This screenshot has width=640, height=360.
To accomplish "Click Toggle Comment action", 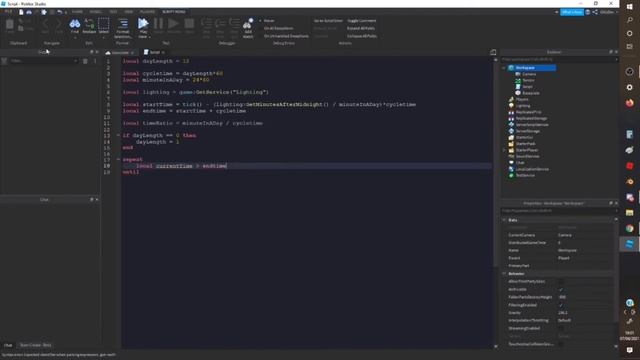I will coord(362,21).
